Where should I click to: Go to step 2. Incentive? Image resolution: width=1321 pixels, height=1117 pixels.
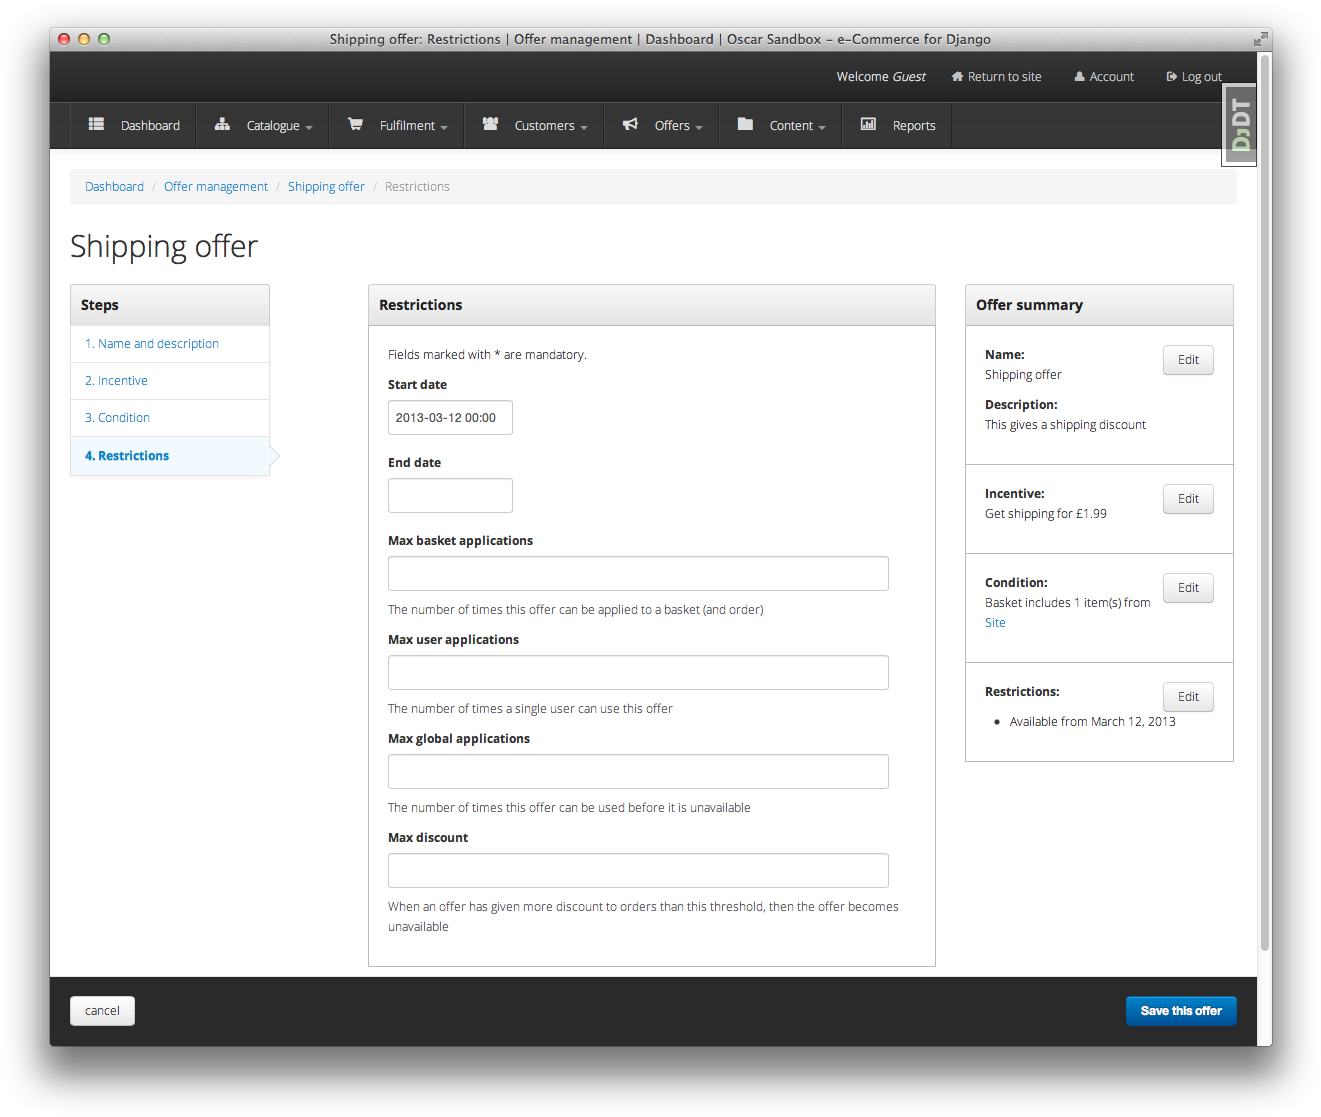(x=116, y=381)
